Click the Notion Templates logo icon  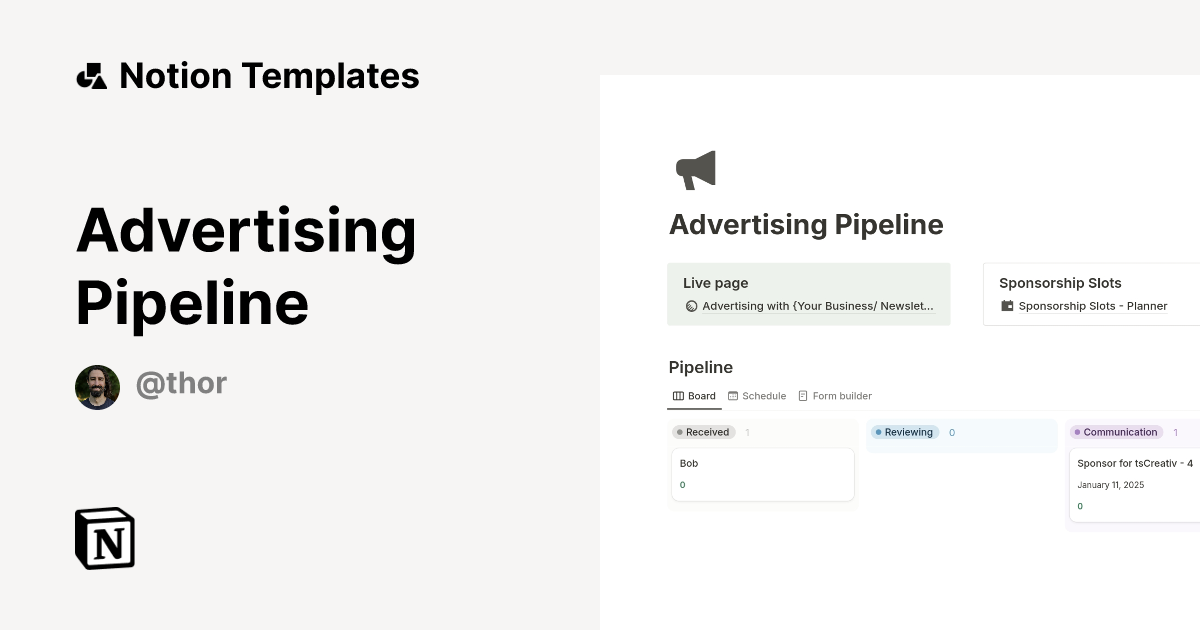coord(90,75)
